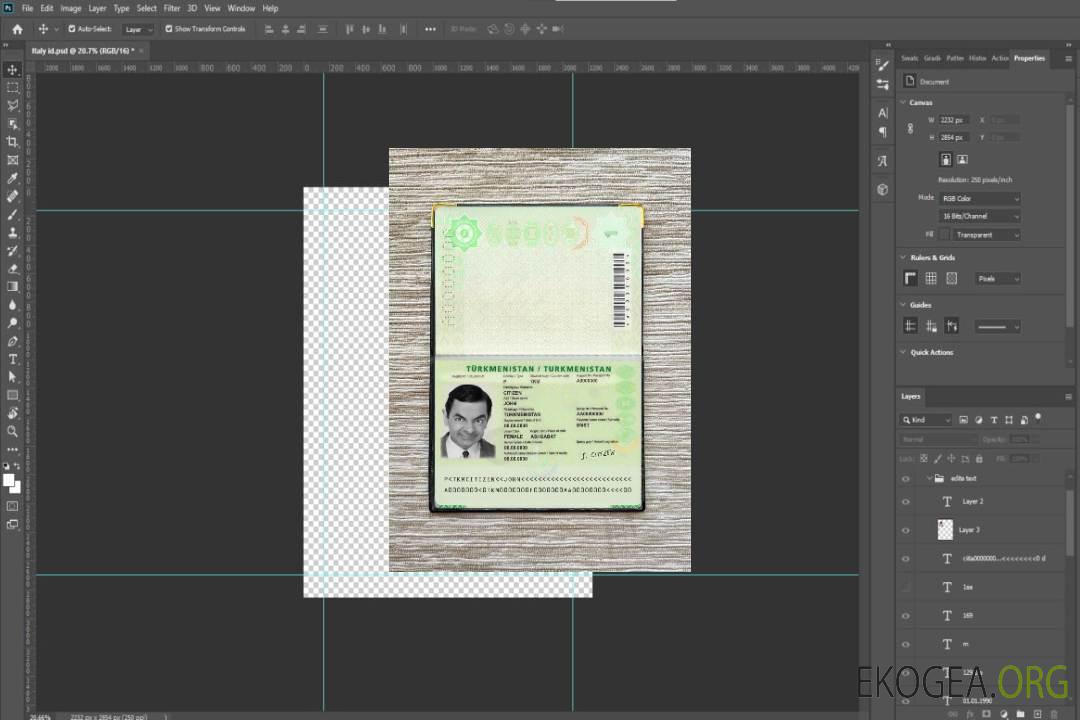Select the Dodge tool
Viewport: 1080px width, 720px height.
(12, 323)
